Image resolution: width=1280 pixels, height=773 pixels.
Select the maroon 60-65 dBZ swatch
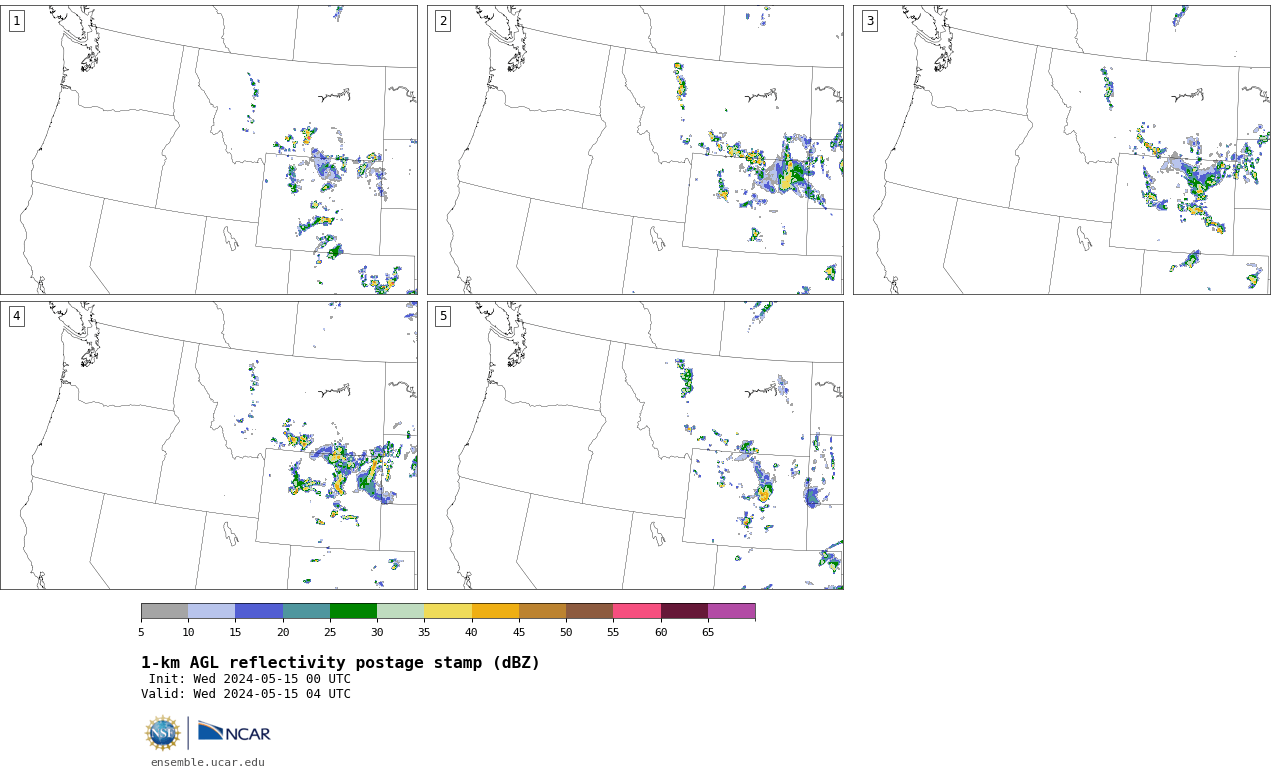click(684, 611)
